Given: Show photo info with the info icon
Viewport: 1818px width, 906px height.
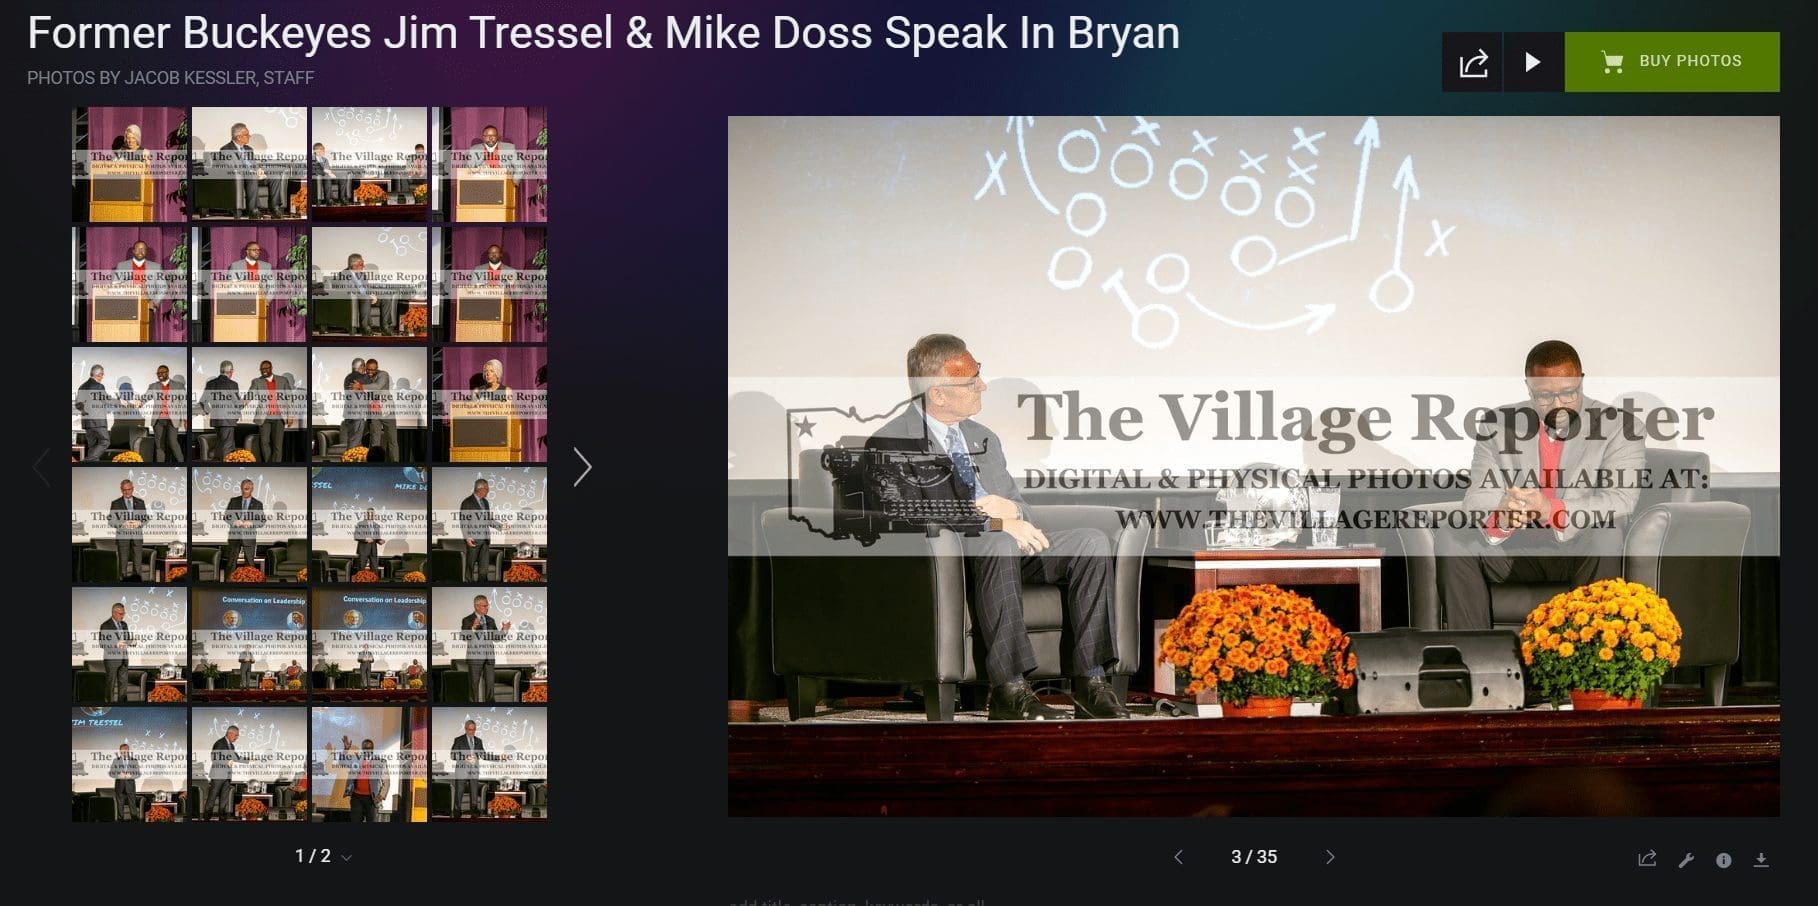Looking at the screenshot, I should [1724, 860].
